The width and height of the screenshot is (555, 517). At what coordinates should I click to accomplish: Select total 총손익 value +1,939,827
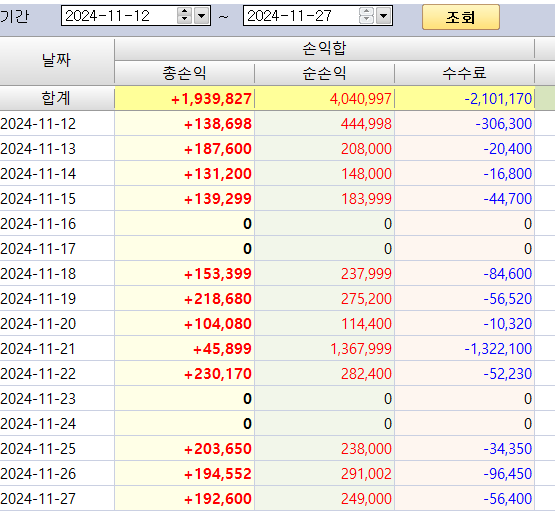click(184, 98)
